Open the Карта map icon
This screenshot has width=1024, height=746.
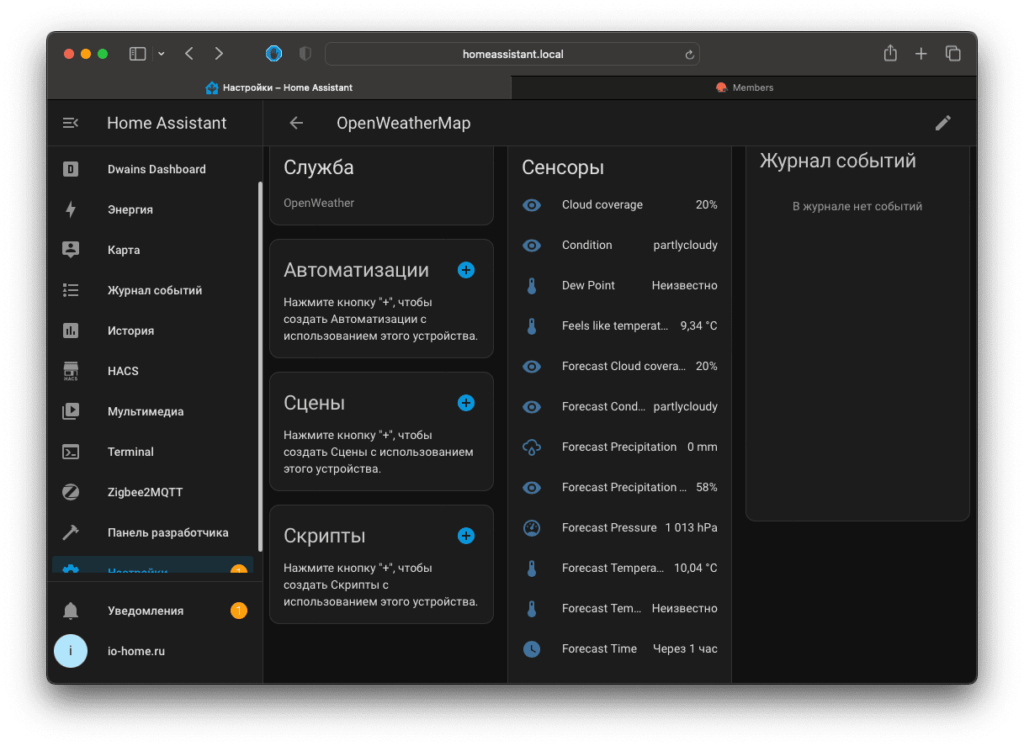click(x=71, y=250)
